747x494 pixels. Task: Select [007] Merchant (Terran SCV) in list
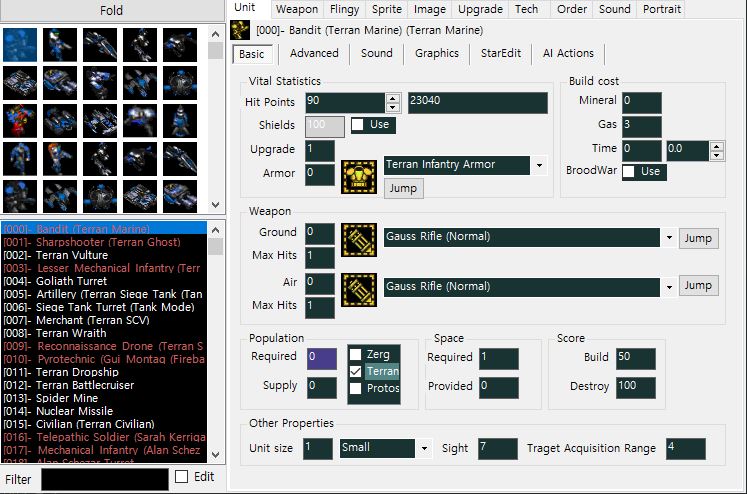click(104, 320)
